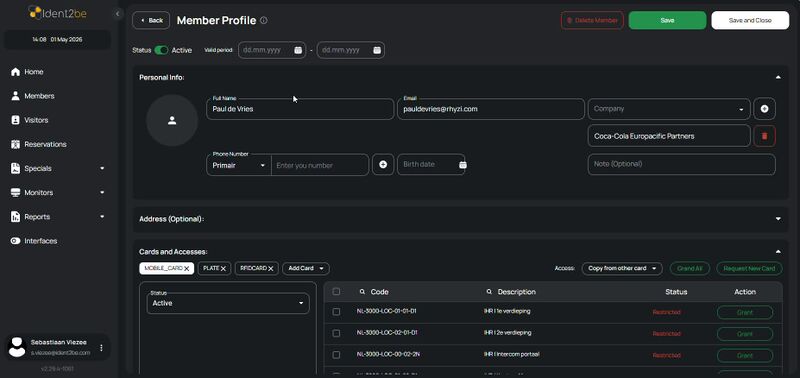Click the Grand All button
This screenshot has width=800, height=378.
[x=690, y=268]
